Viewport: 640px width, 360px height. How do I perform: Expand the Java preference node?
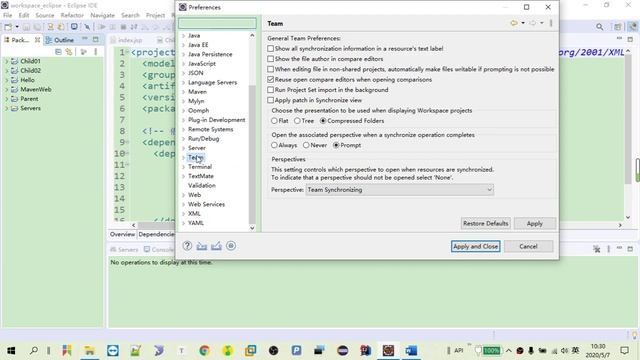[183, 36]
